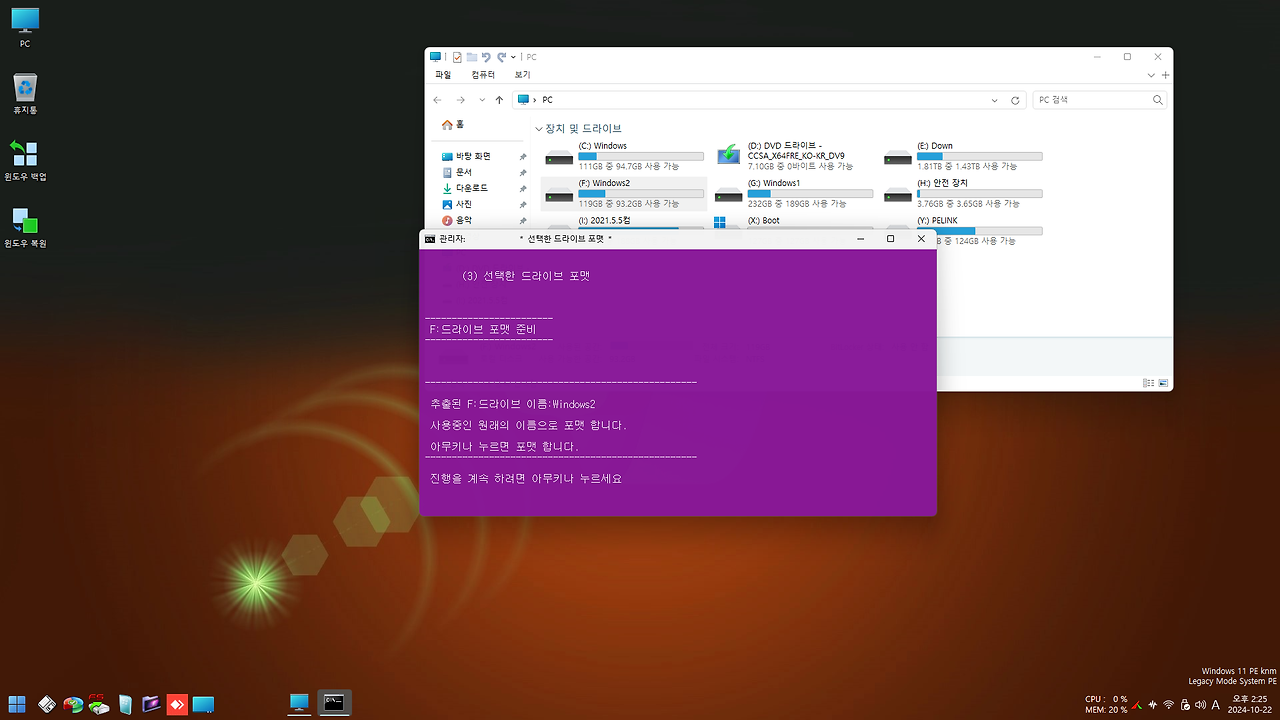Expand the address bar history dropdown
1280x720 pixels.
coord(994,100)
